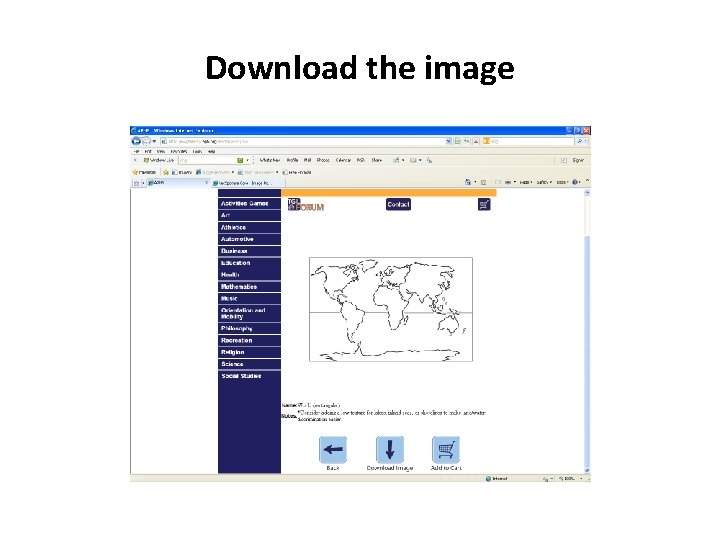The height and width of the screenshot is (540, 720).
Task: Click the Contact button
Action: [398, 204]
